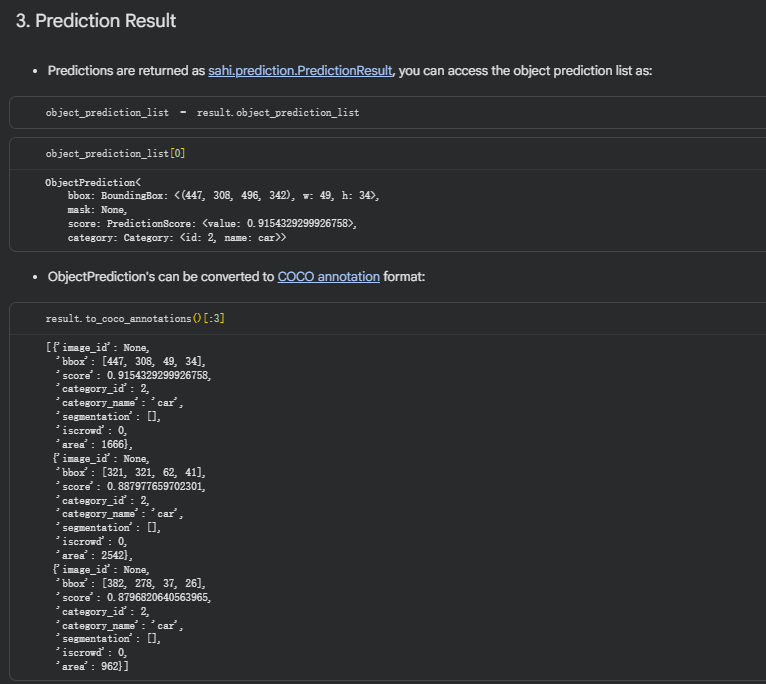Viewport: 766px width, 684px height.
Task: Open the COCO annotation link
Action: pos(328,277)
